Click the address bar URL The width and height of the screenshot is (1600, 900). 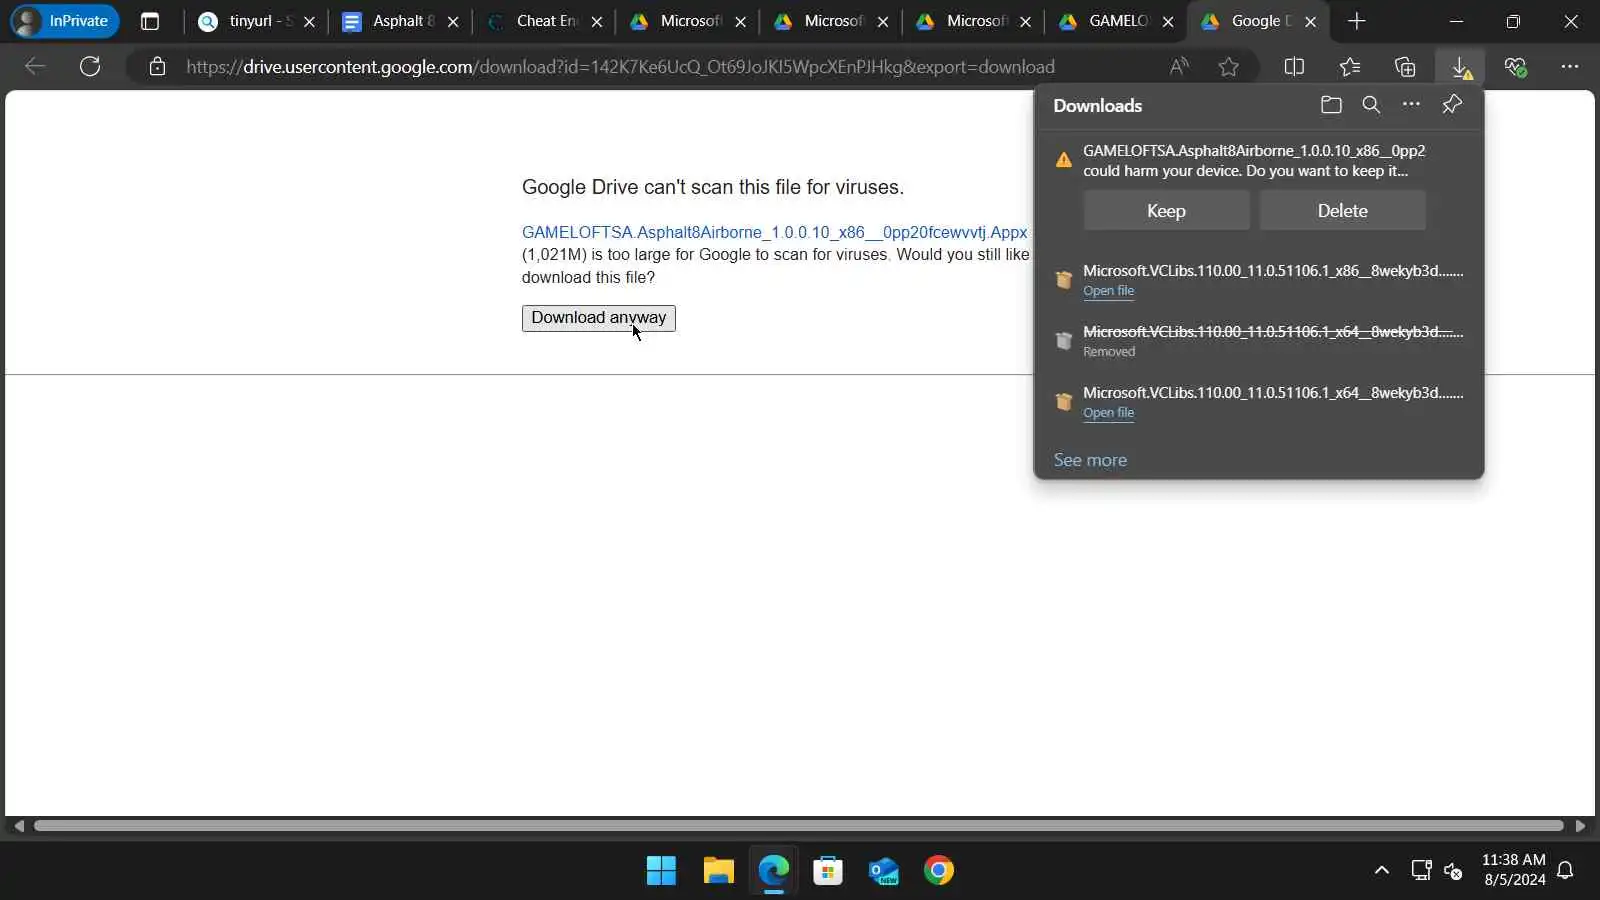[x=620, y=67]
